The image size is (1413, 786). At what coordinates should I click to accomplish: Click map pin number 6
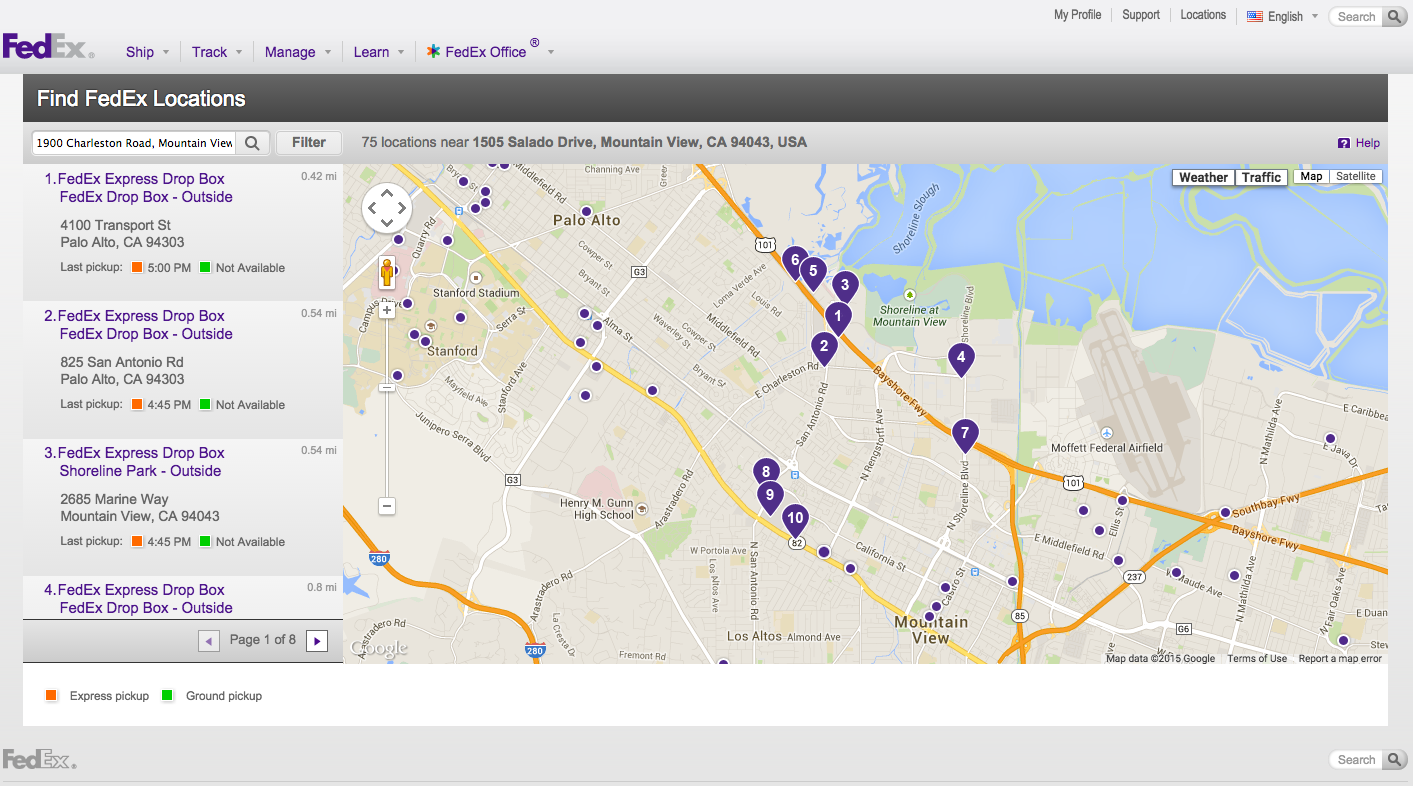click(795, 261)
